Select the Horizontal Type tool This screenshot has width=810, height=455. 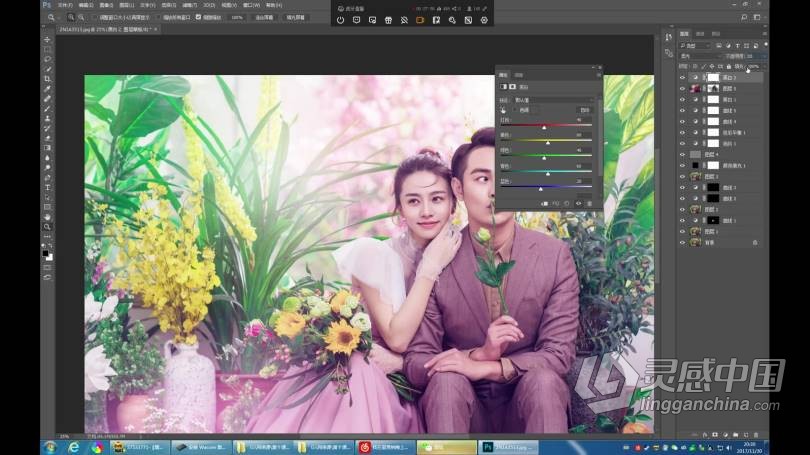click(x=48, y=187)
